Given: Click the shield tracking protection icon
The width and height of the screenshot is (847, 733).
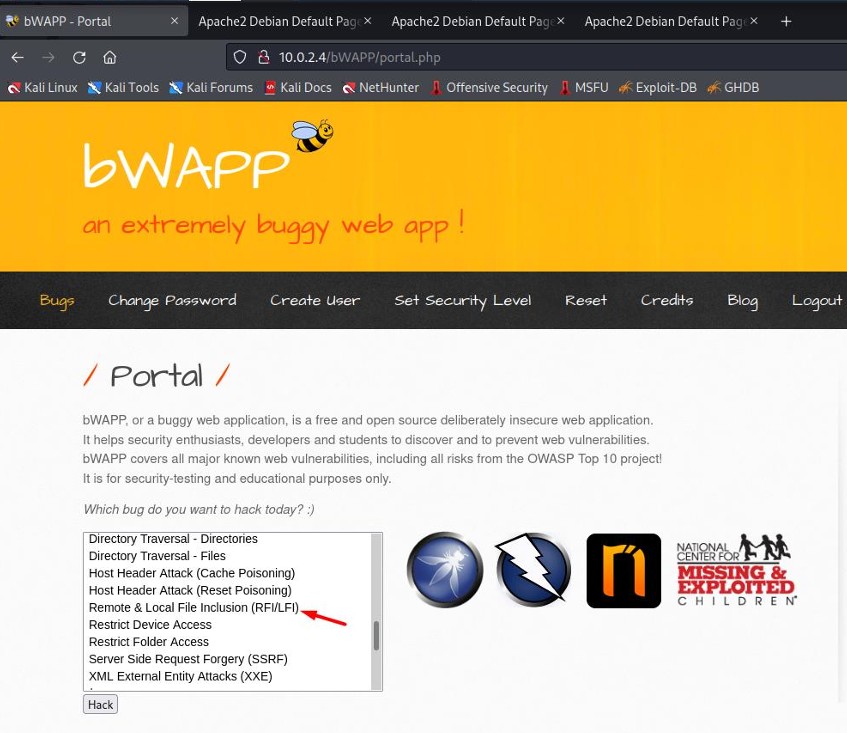Looking at the screenshot, I should (240, 57).
